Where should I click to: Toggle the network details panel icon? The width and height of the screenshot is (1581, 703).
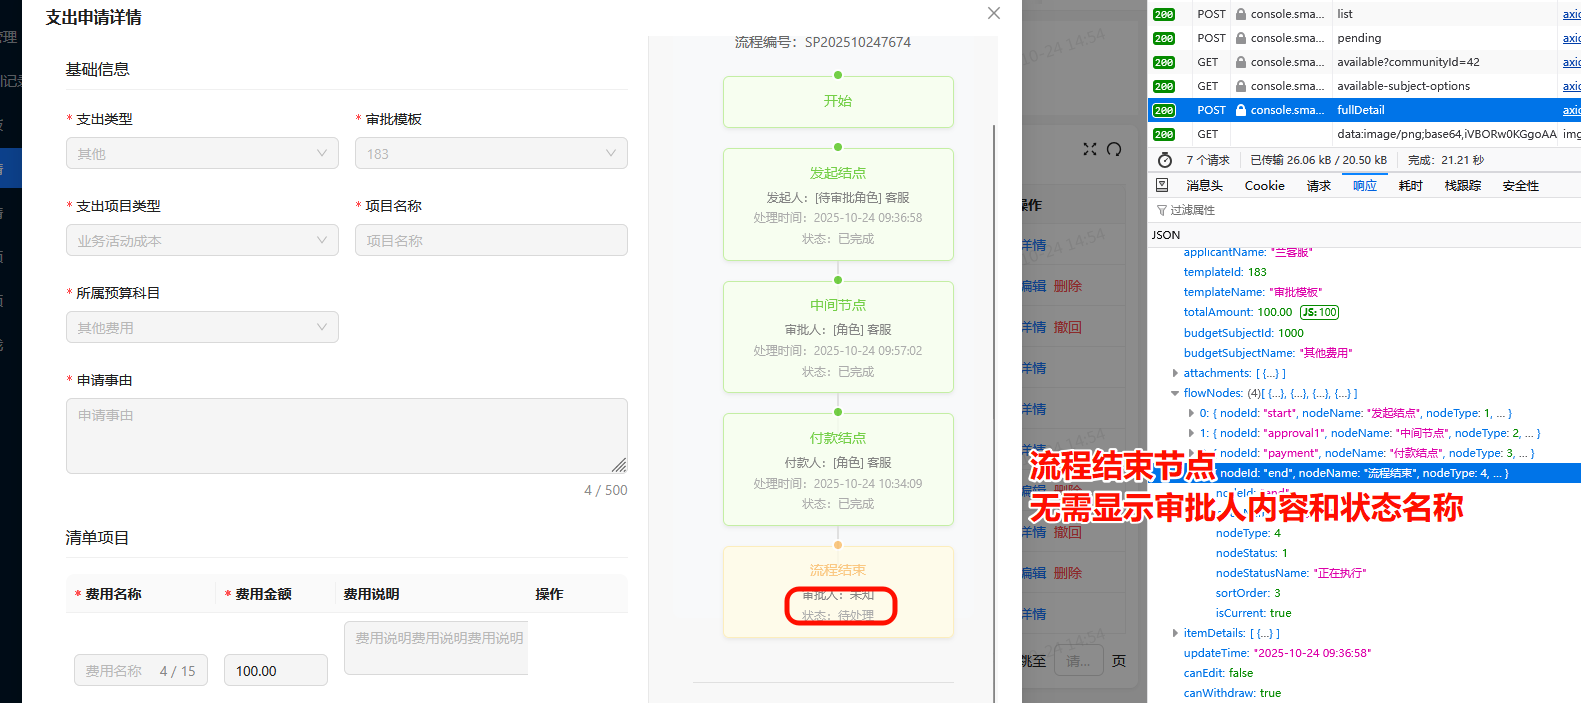[x=1162, y=185]
